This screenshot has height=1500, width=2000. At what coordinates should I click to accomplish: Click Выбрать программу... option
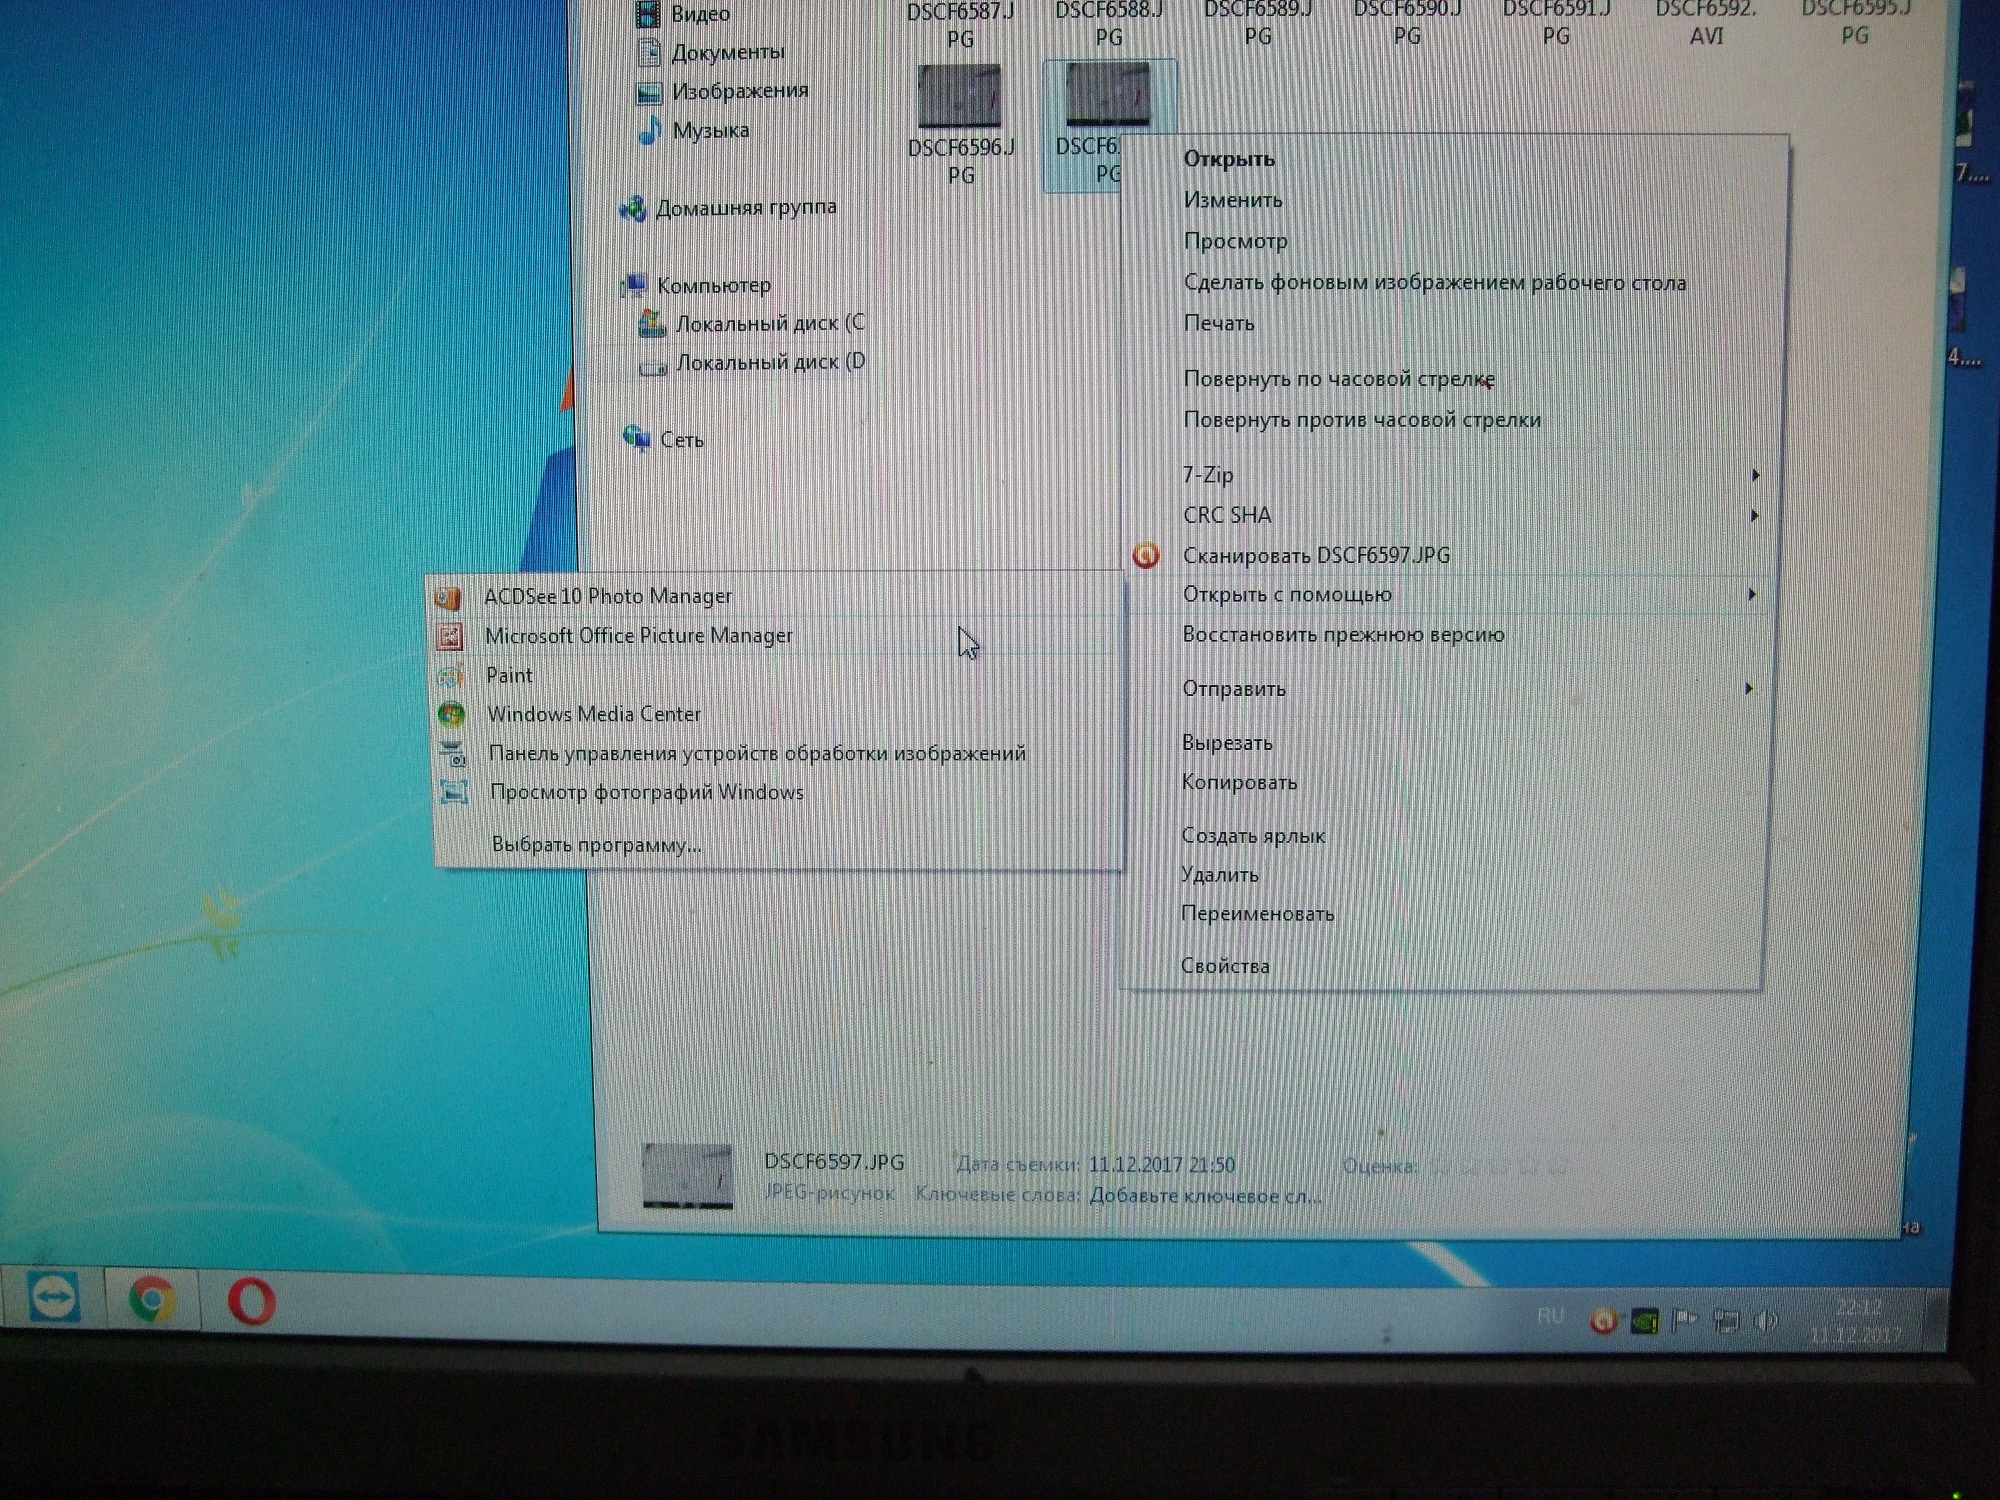[x=596, y=845]
